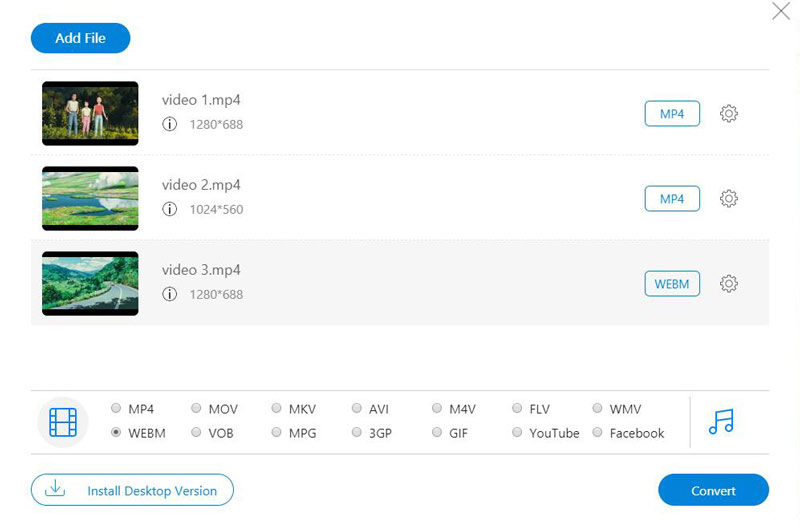Open the WEBM format badge for video 3.mp4

pos(672,284)
